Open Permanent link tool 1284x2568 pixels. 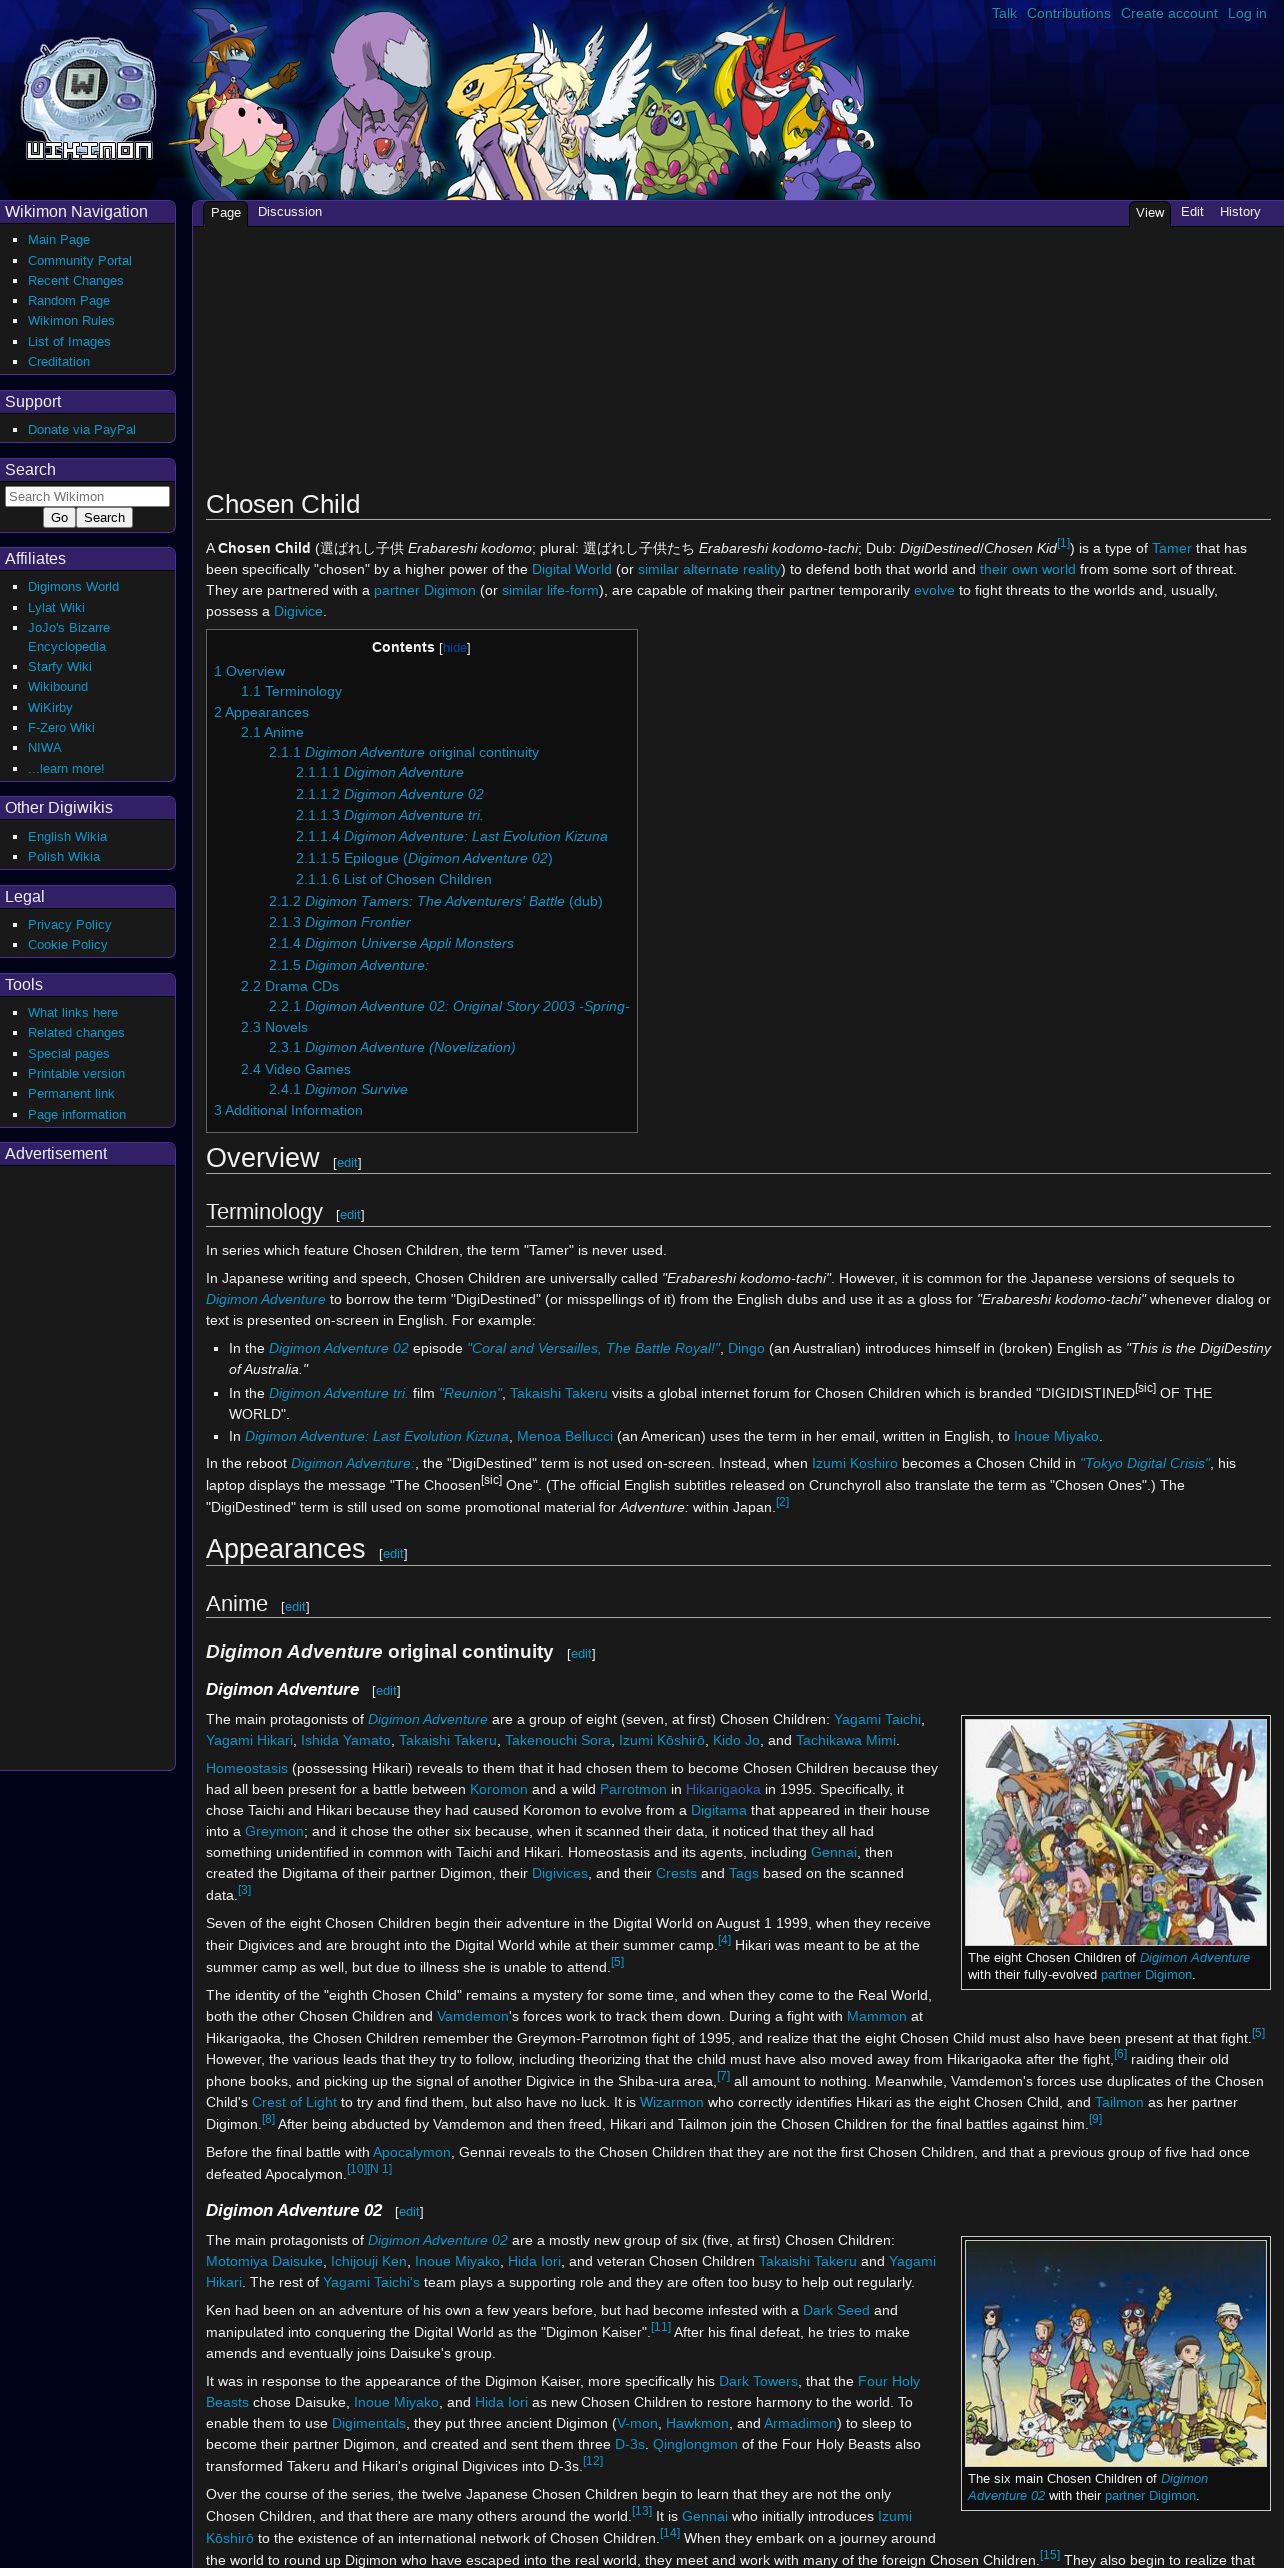click(71, 1094)
